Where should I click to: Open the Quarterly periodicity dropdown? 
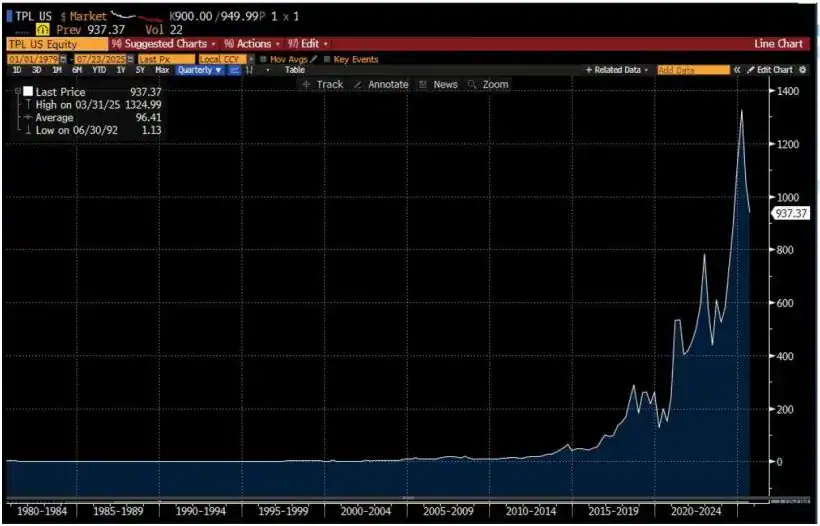(200, 70)
